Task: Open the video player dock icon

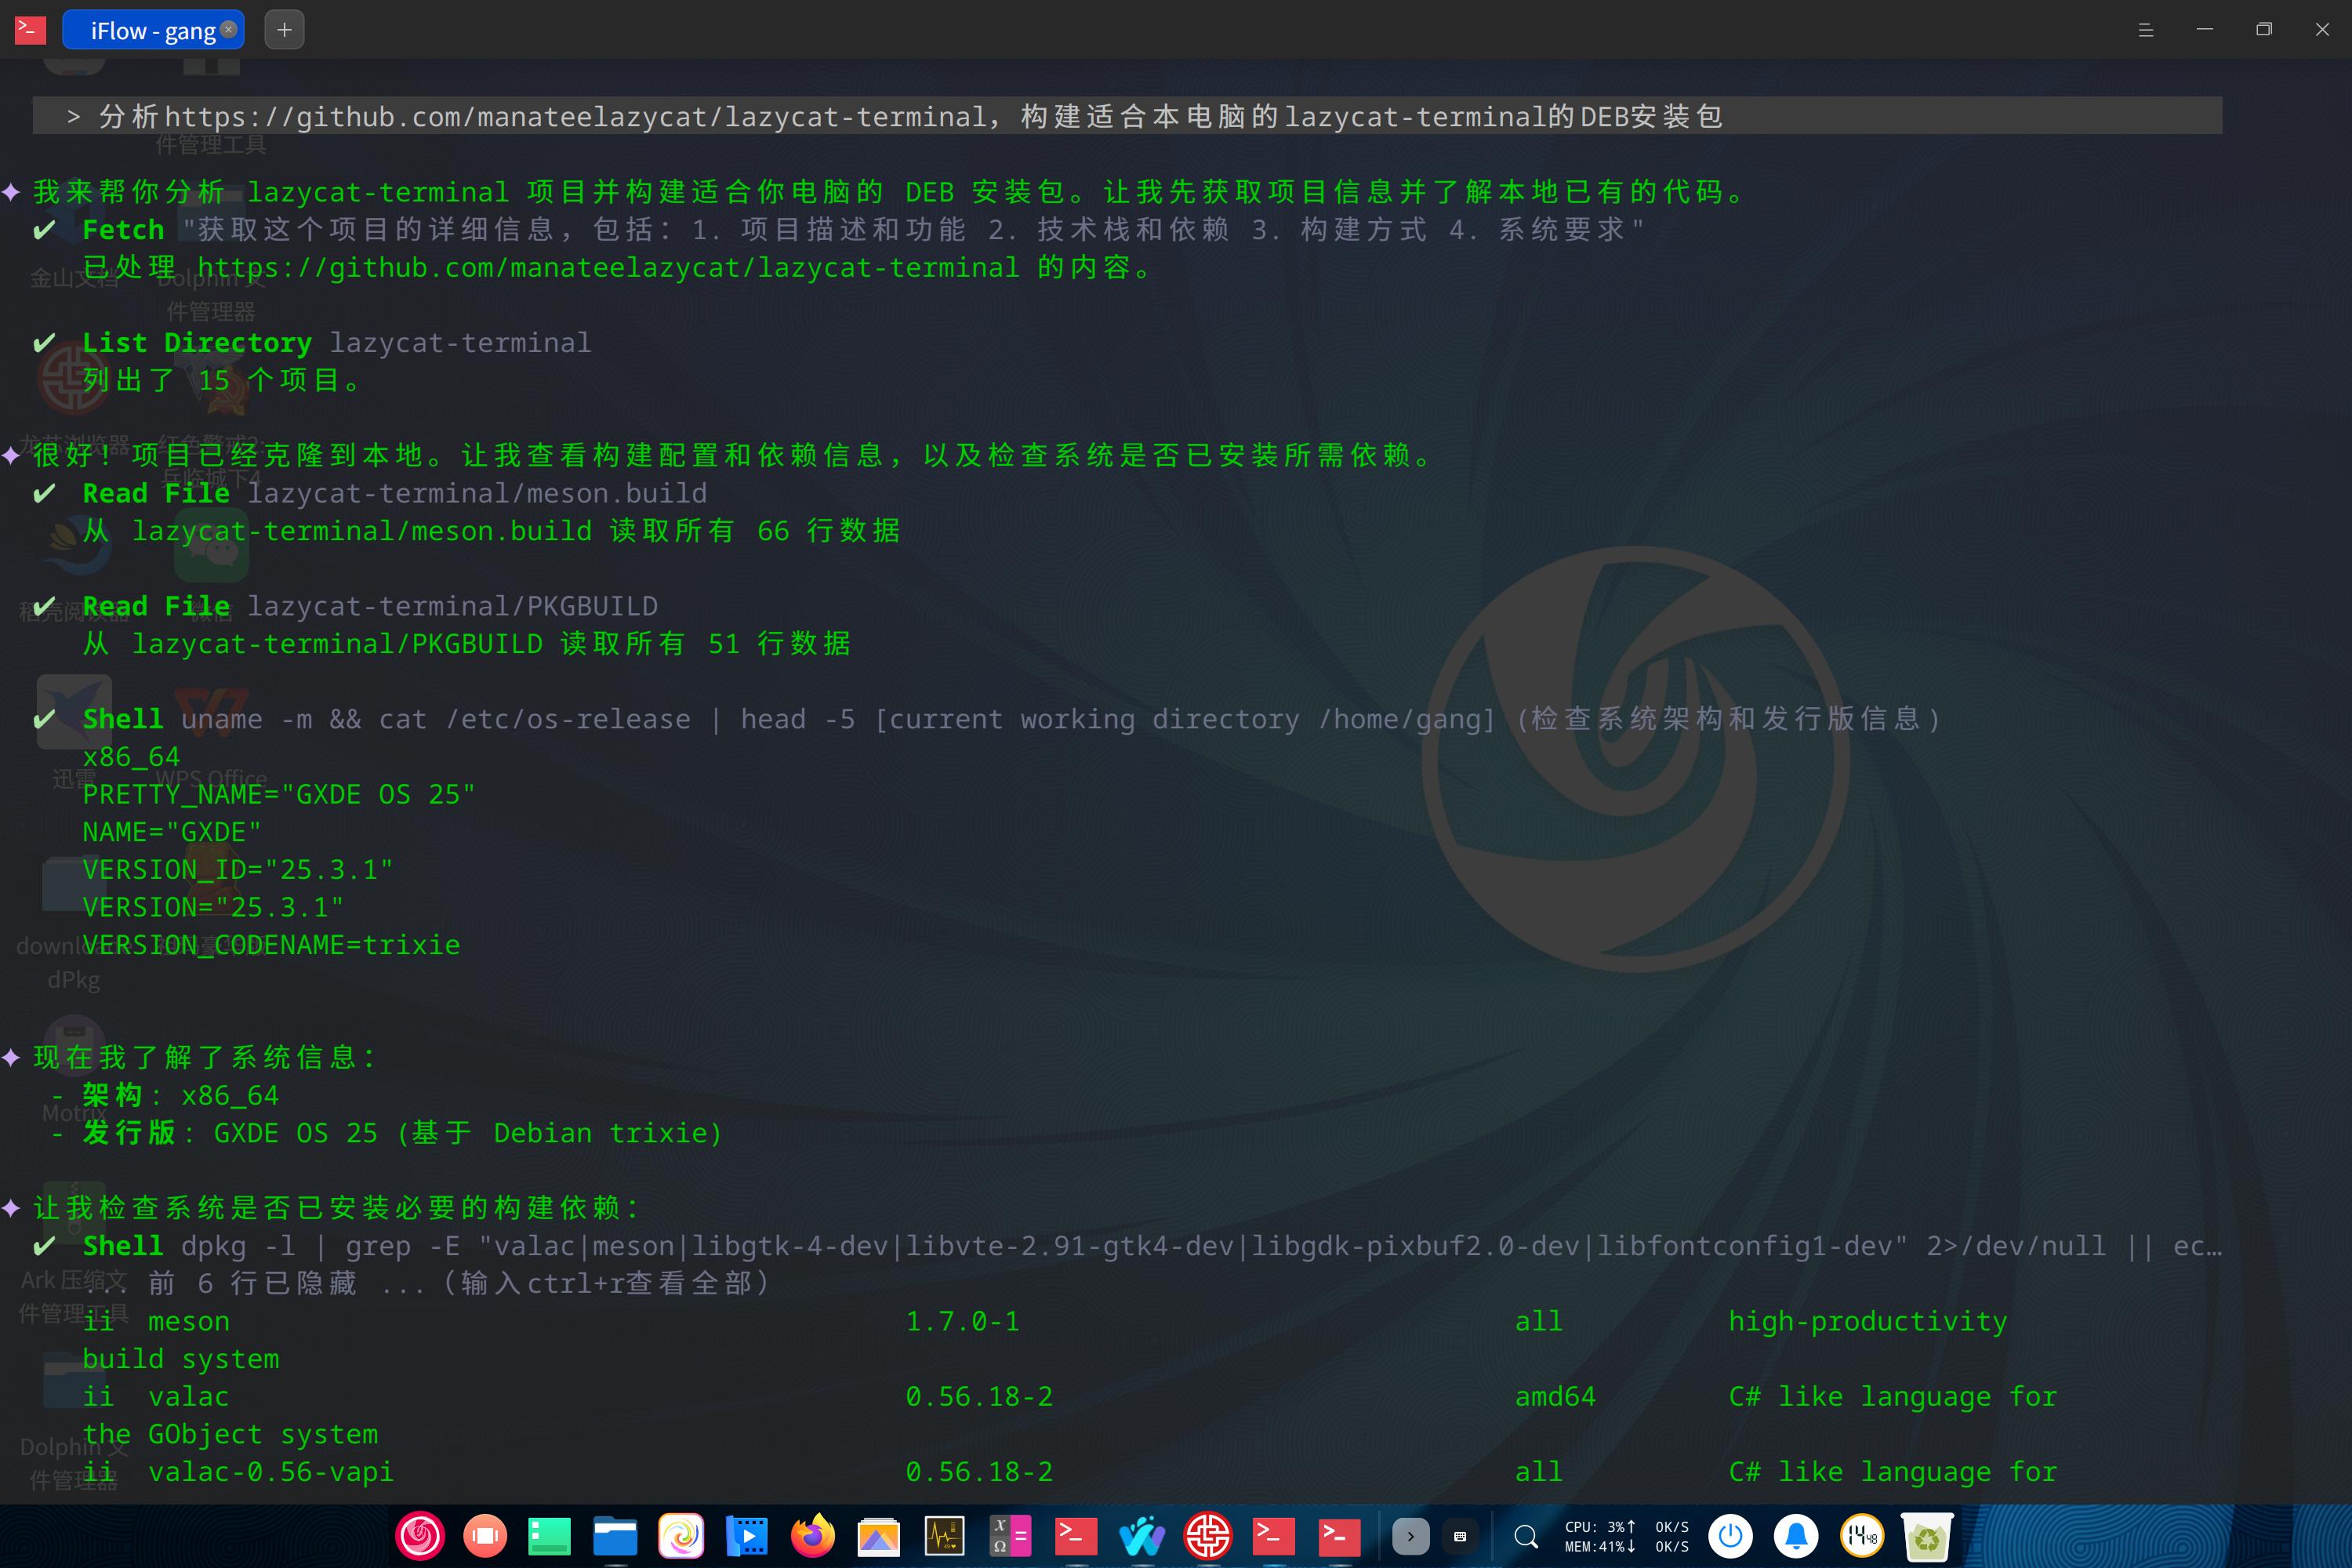Action: tap(747, 1536)
